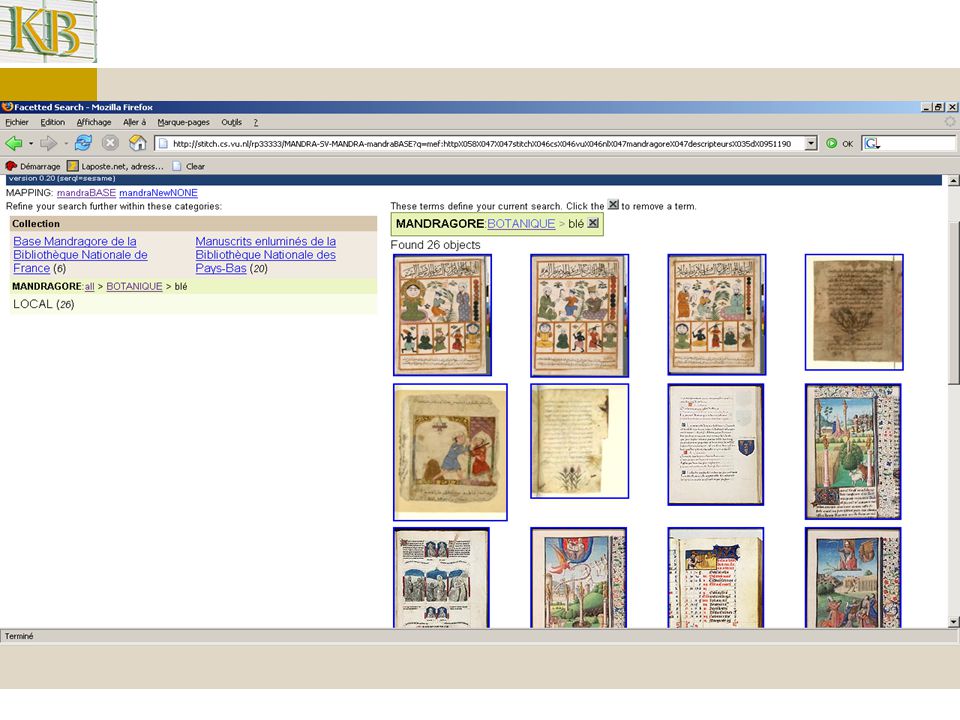
Task: Click the KB logo
Action: [x=48, y=31]
